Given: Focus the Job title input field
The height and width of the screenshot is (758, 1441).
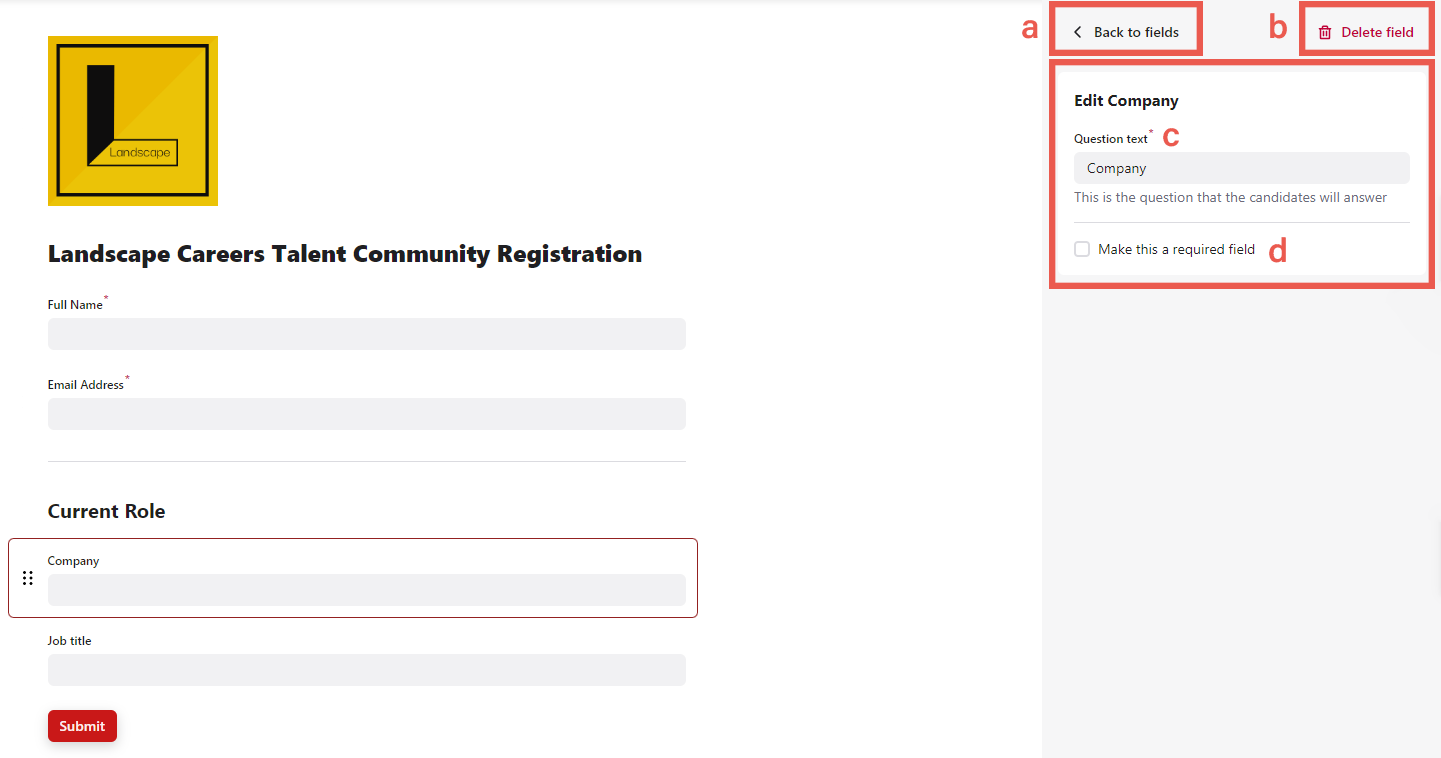Looking at the screenshot, I should (x=367, y=670).
